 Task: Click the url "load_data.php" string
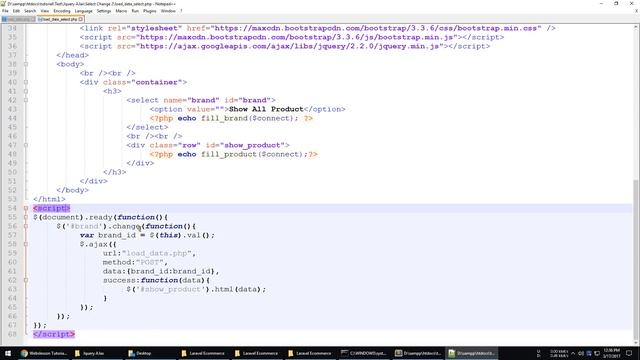click(x=157, y=253)
